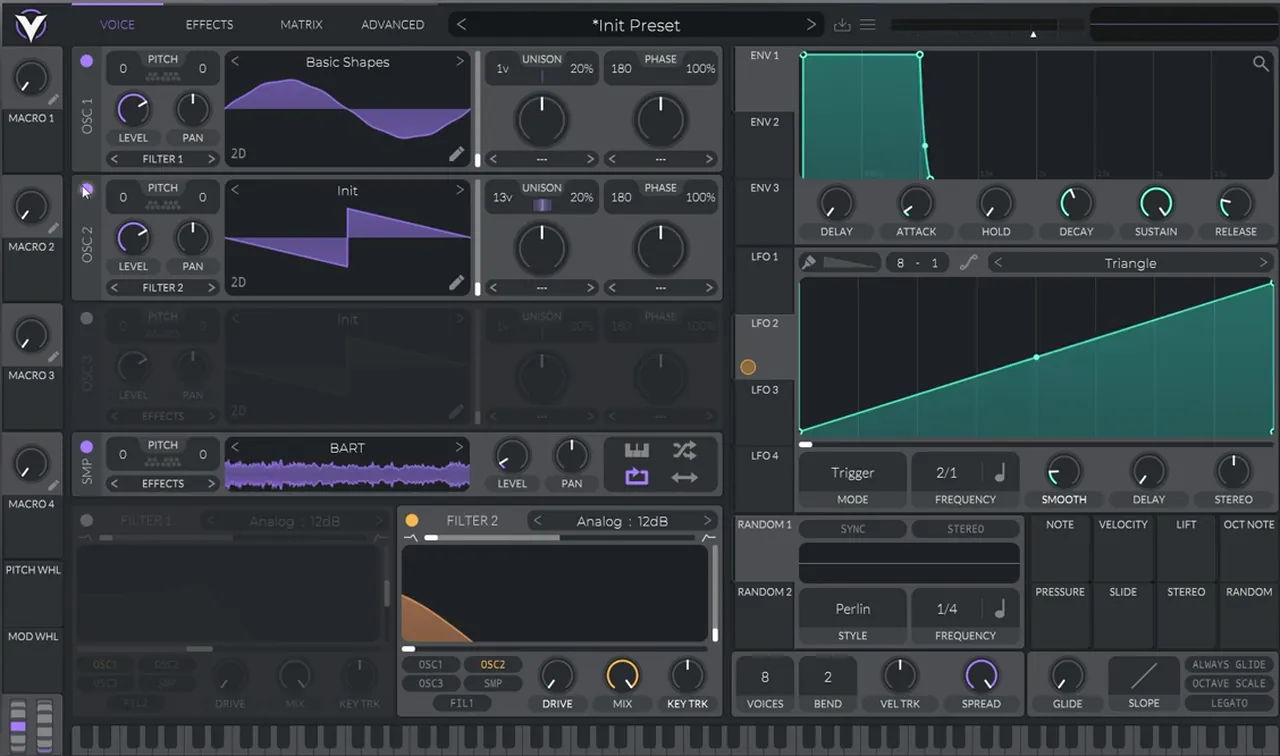The image size is (1280, 756).
Task: Open the ADVANCED tab
Action: (x=393, y=25)
